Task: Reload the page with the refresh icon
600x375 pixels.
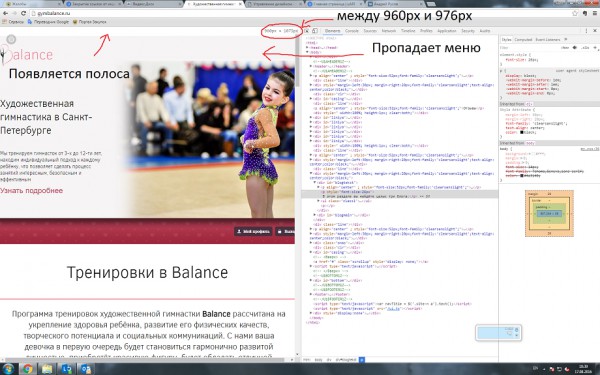Action: click(x=23, y=13)
